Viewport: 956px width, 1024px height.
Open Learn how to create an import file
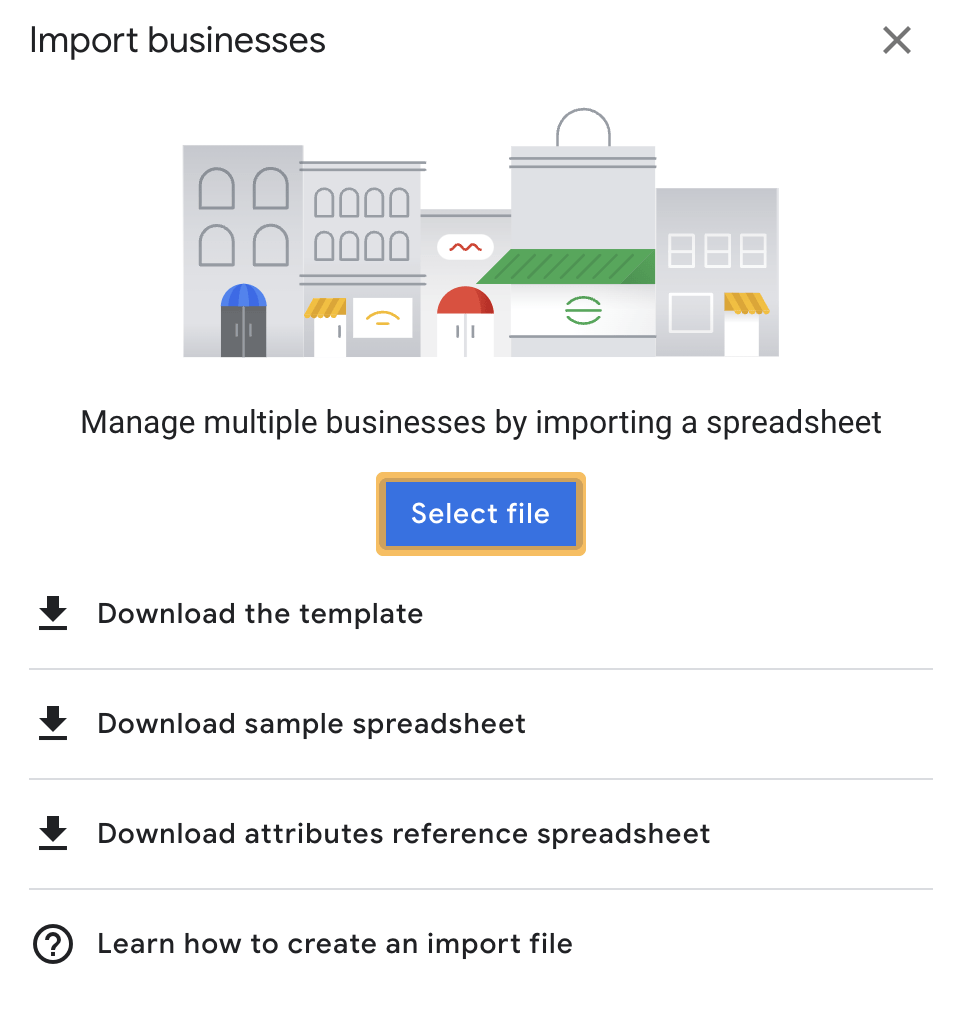pos(335,943)
